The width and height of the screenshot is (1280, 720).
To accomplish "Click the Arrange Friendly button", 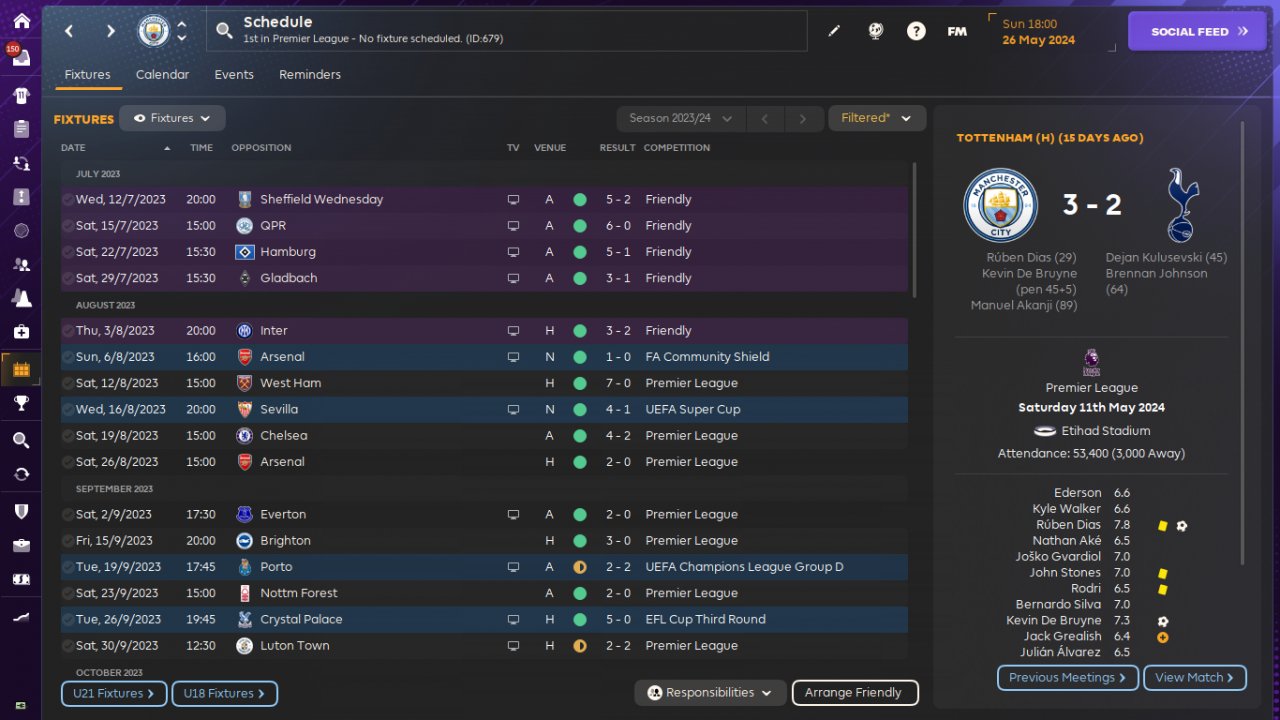I will click(x=854, y=692).
